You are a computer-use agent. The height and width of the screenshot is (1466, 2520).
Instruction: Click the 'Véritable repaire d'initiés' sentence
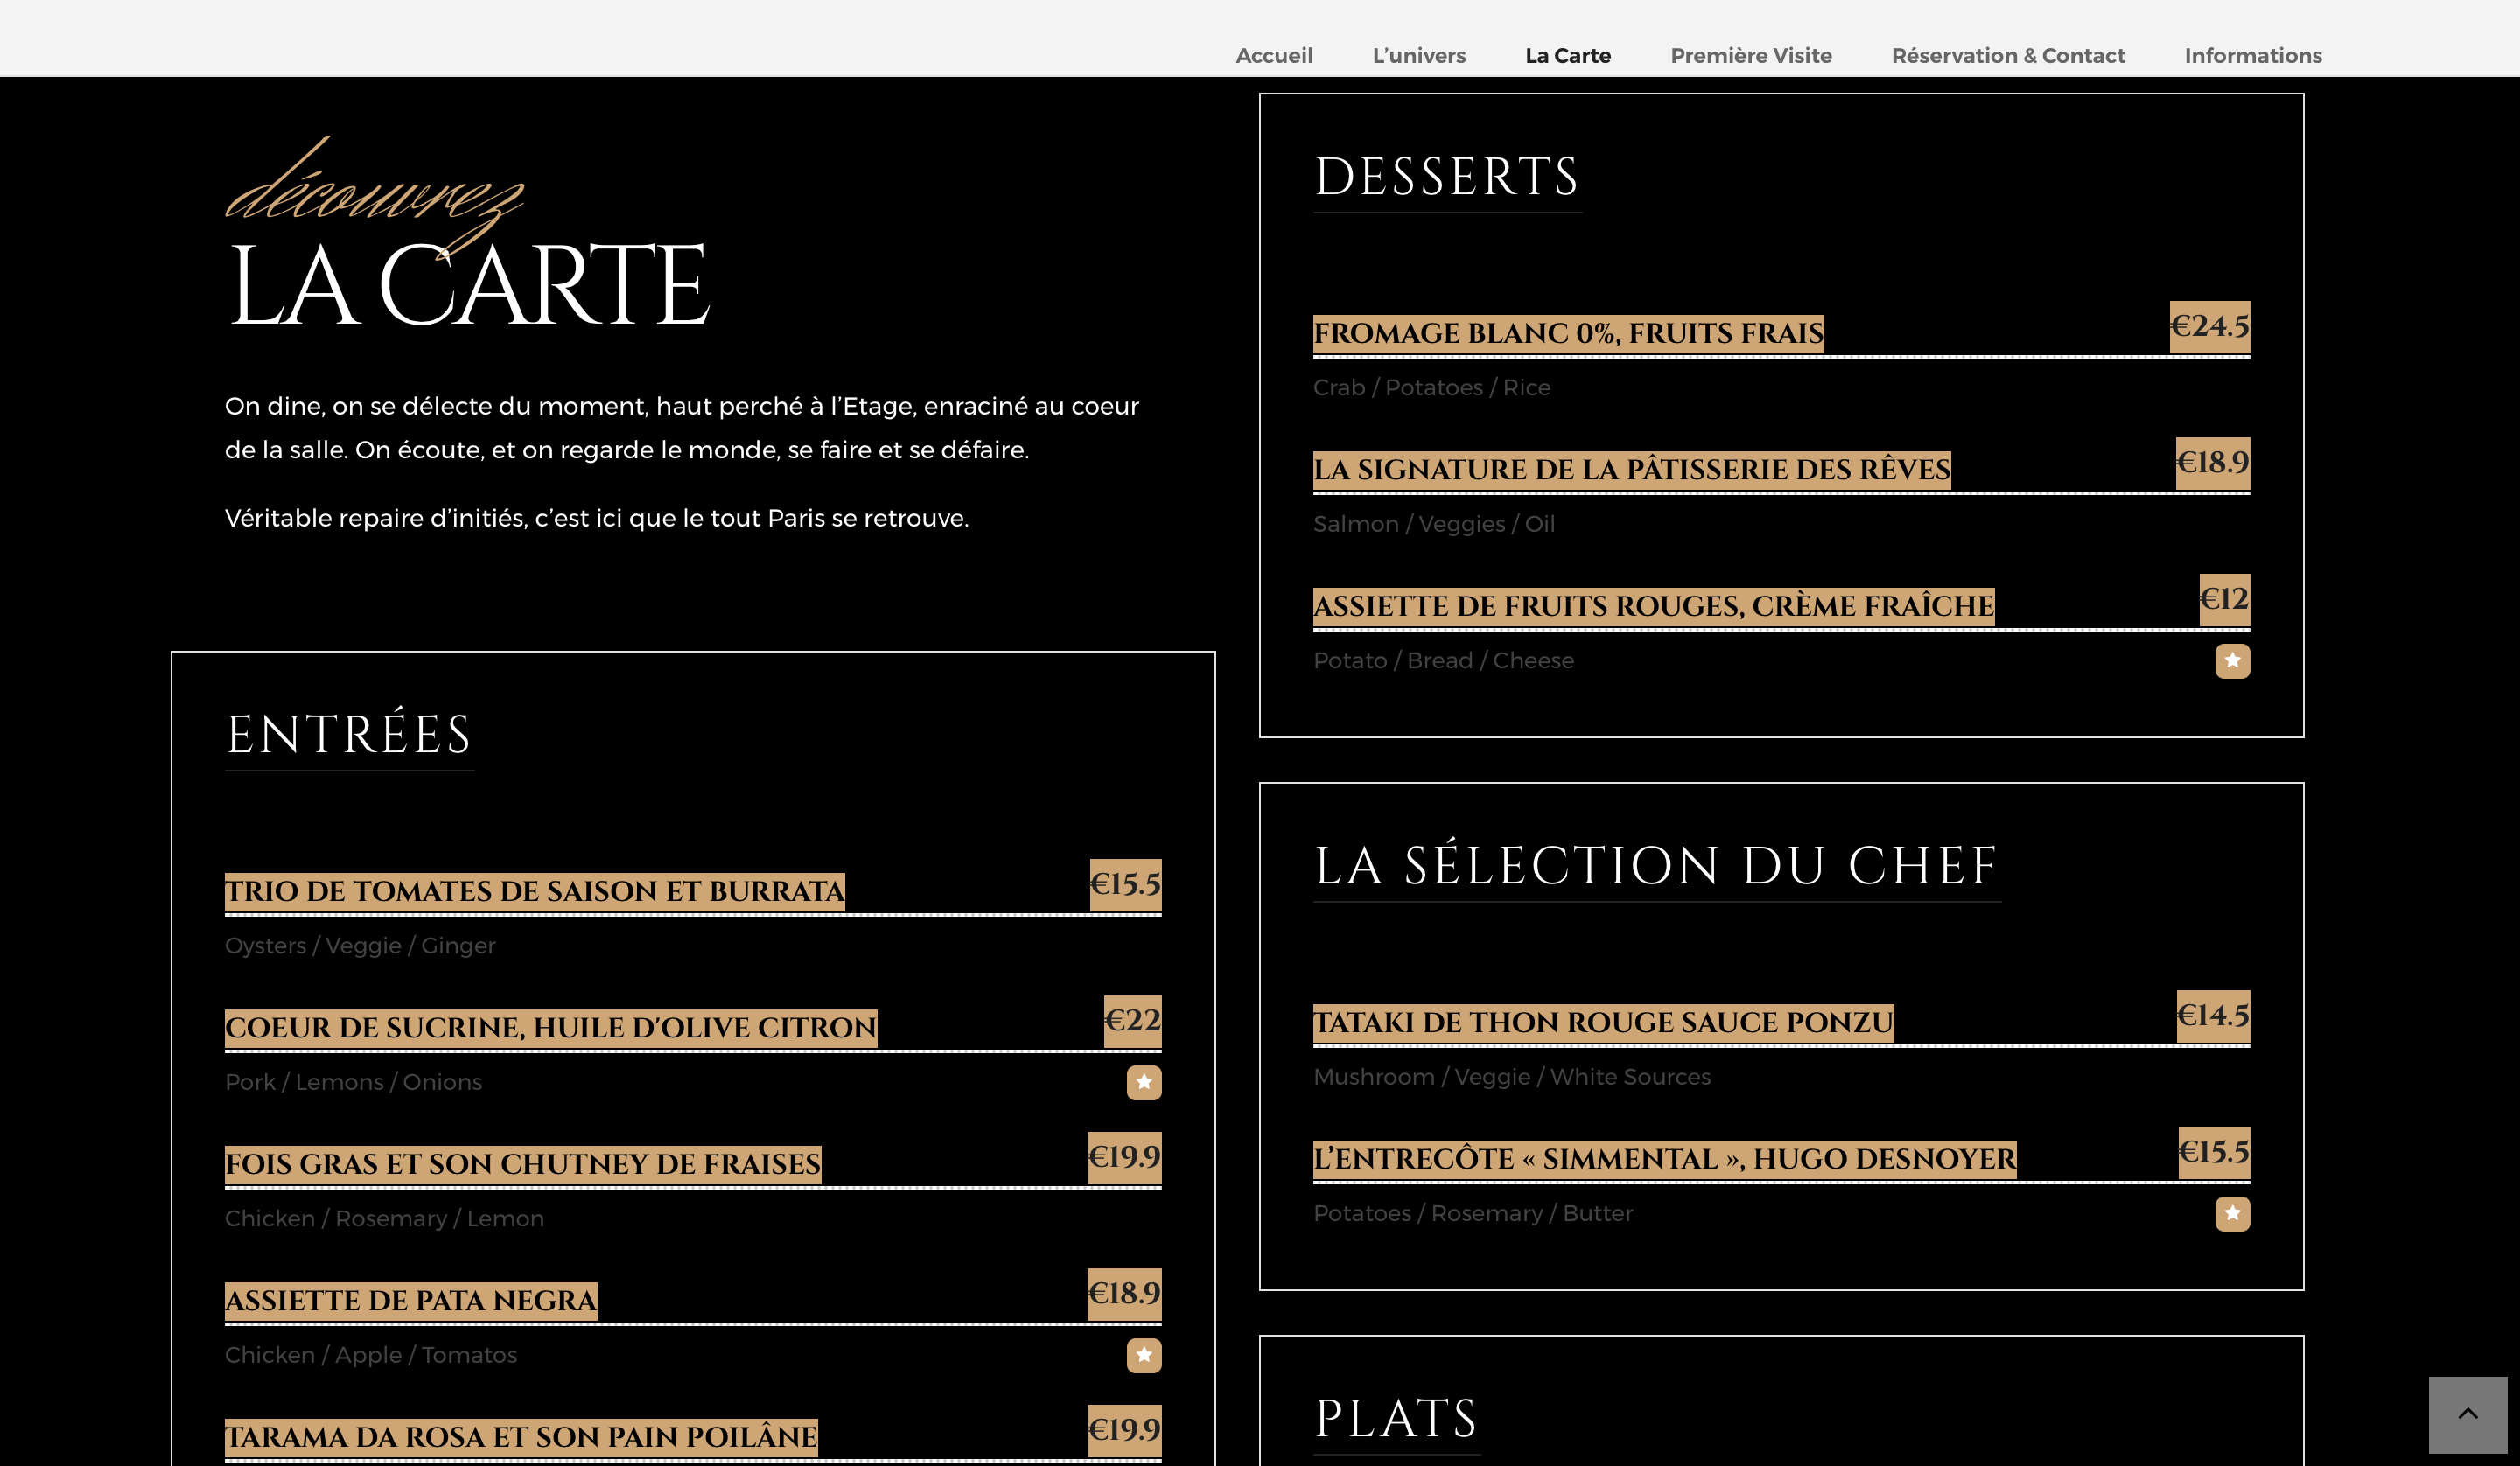[x=597, y=519]
